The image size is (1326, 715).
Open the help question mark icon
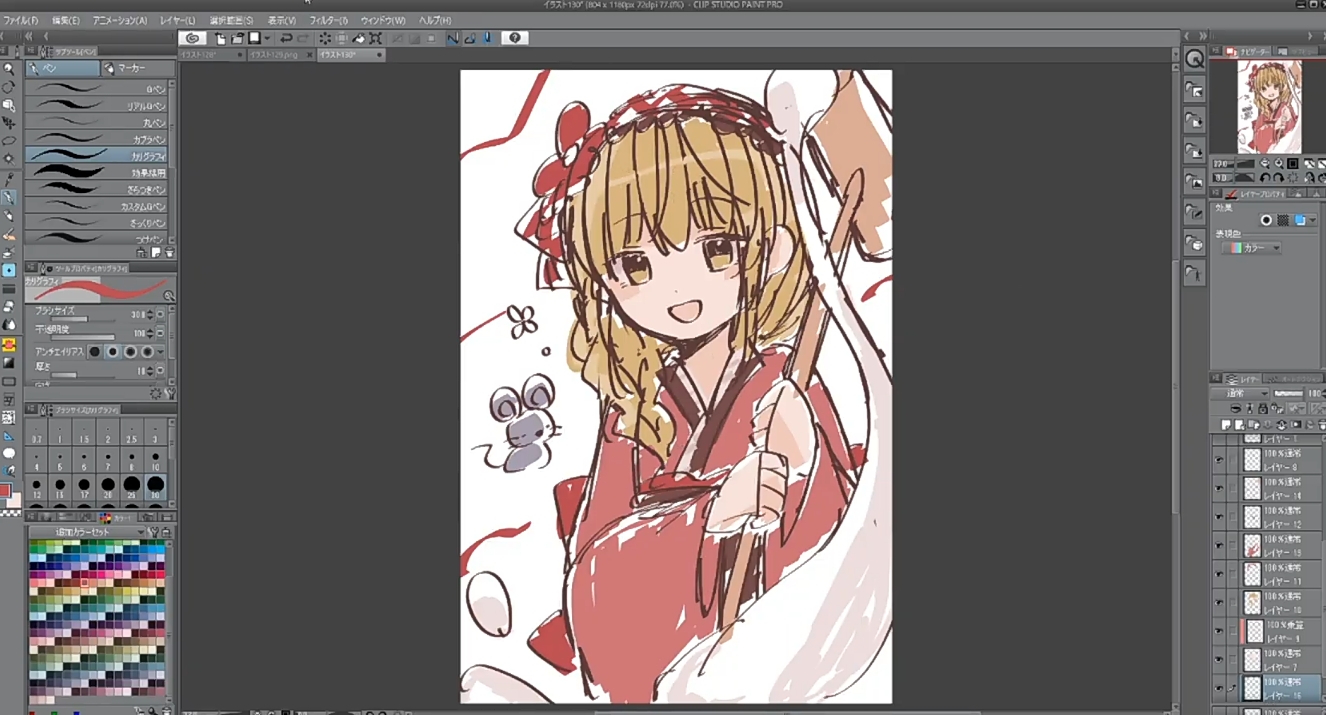(x=515, y=38)
